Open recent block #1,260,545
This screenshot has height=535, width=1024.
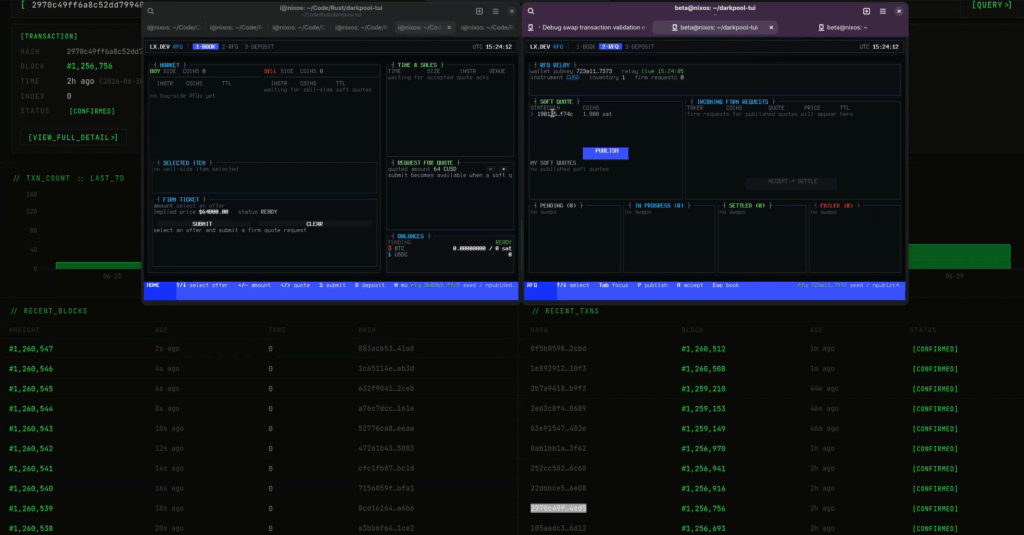coord(31,389)
